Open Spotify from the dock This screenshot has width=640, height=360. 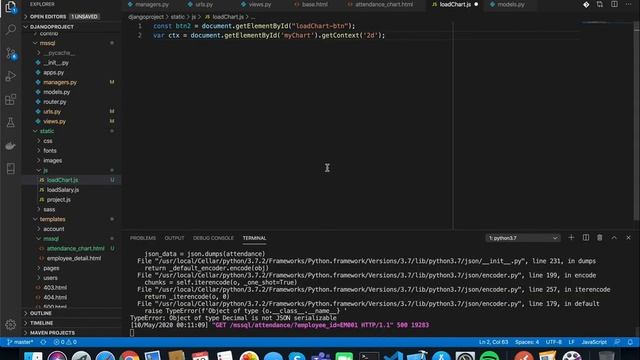click(489, 356)
